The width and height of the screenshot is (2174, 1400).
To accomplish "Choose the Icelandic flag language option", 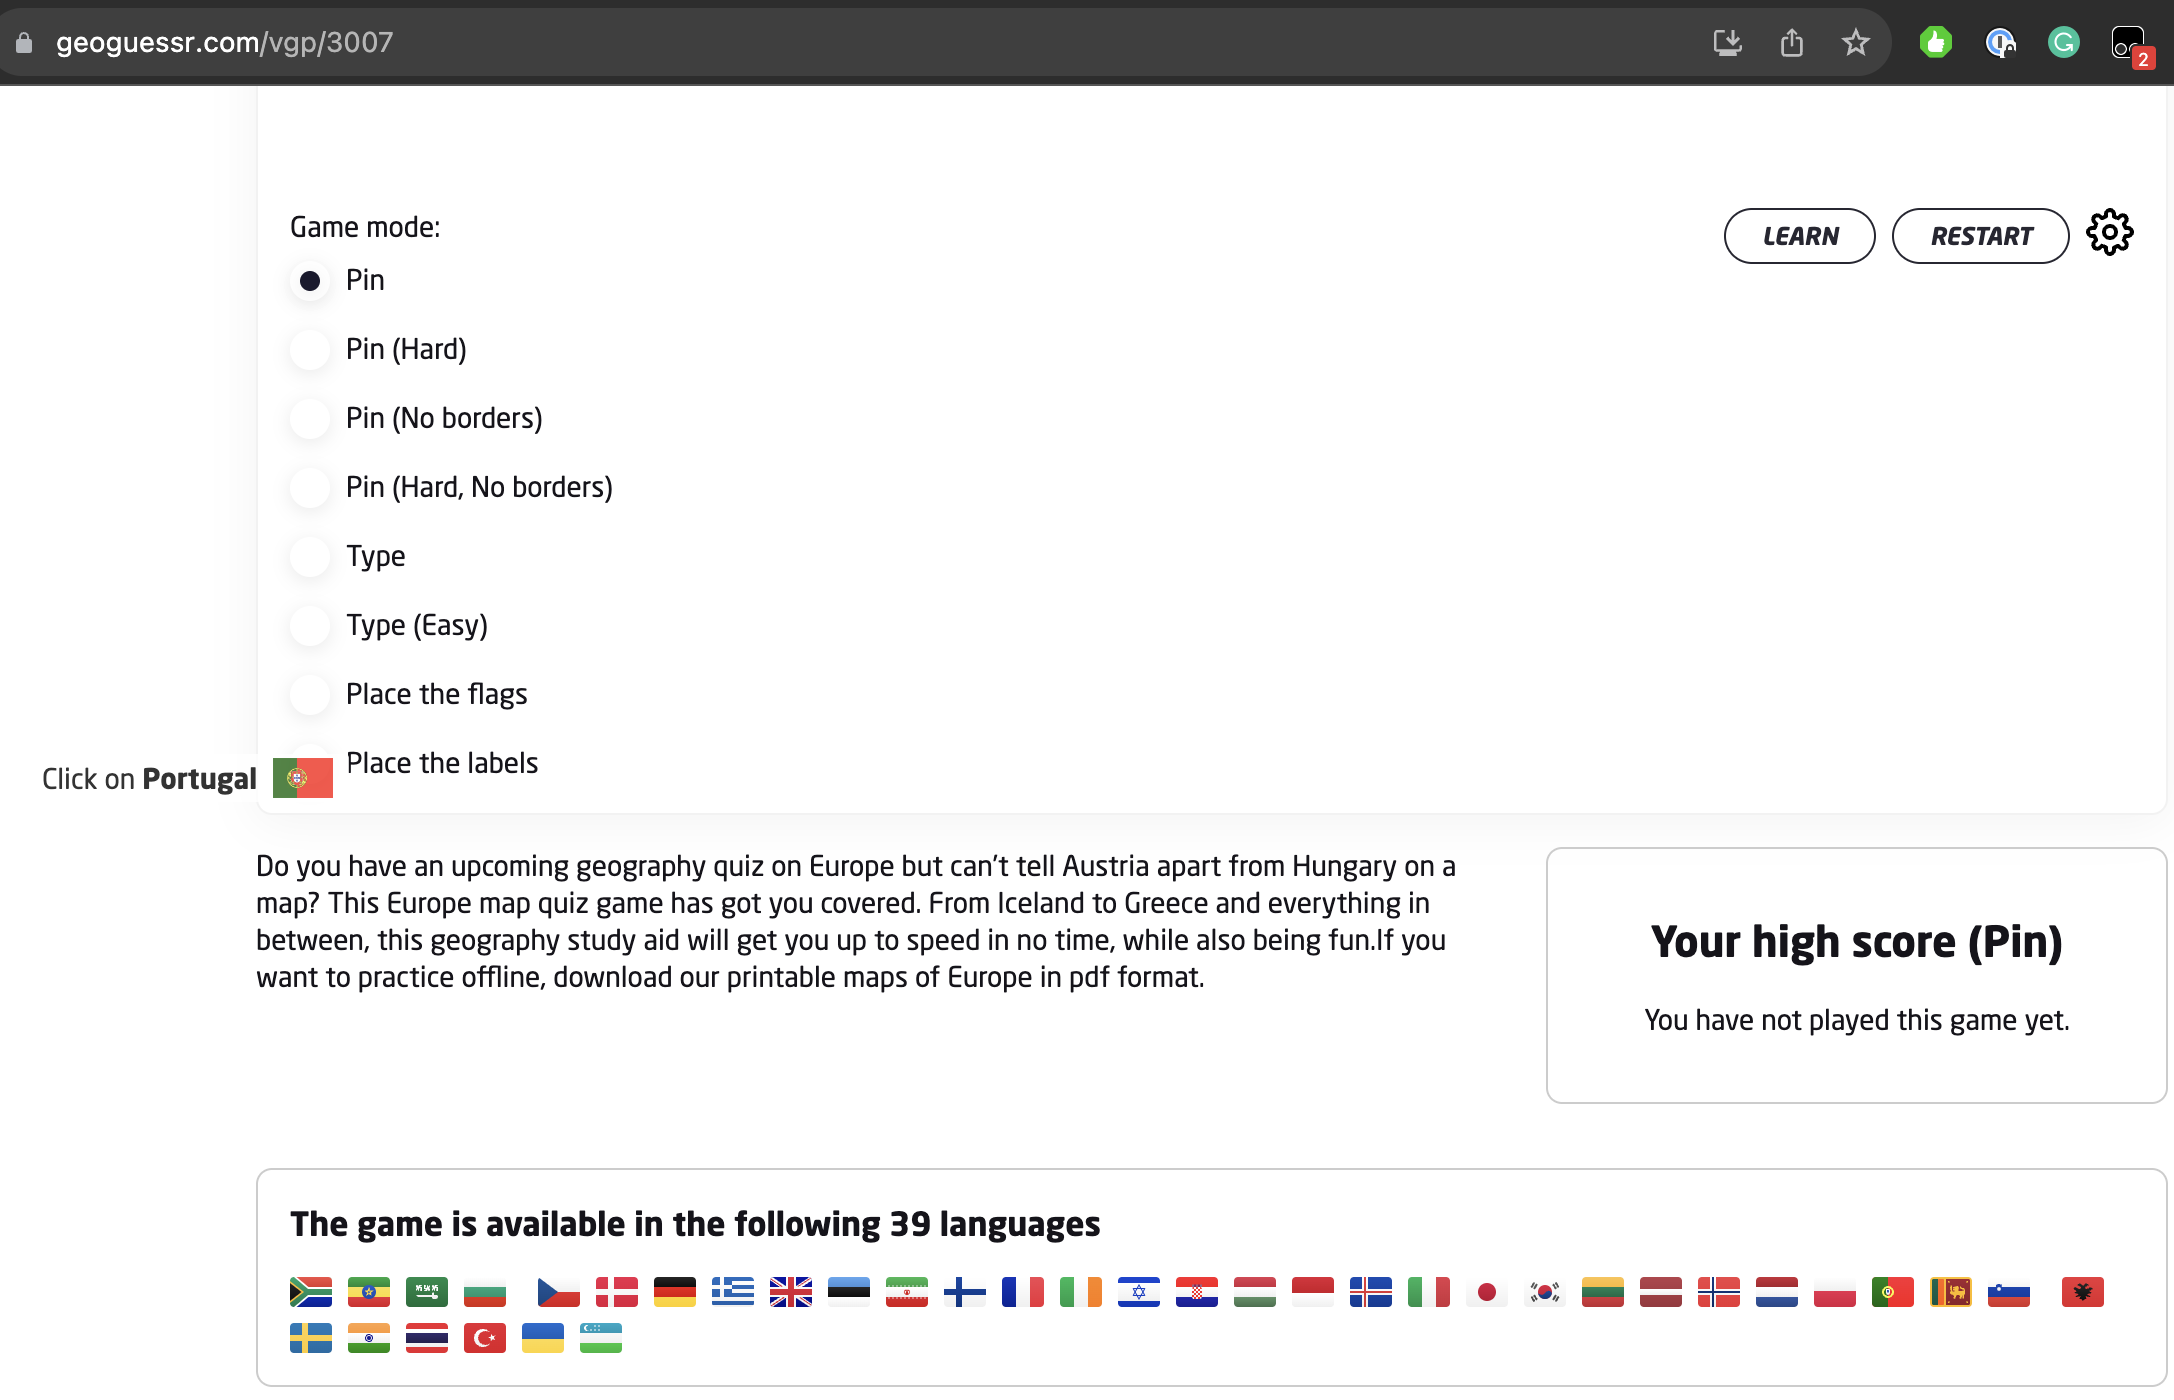I will 1371,1292.
